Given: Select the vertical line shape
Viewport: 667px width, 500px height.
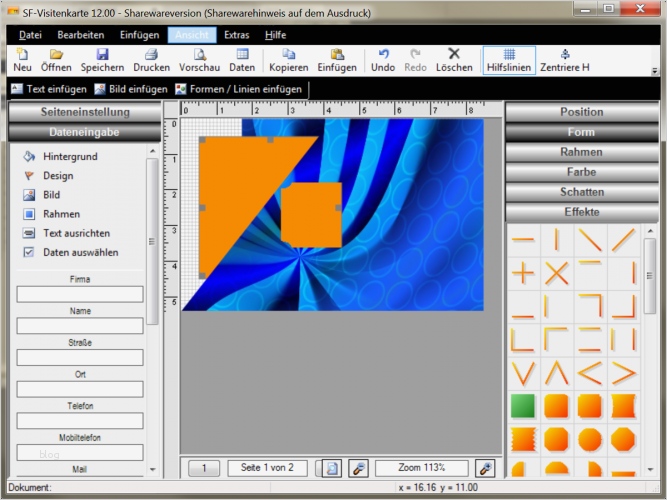Looking at the screenshot, I should click(x=556, y=240).
